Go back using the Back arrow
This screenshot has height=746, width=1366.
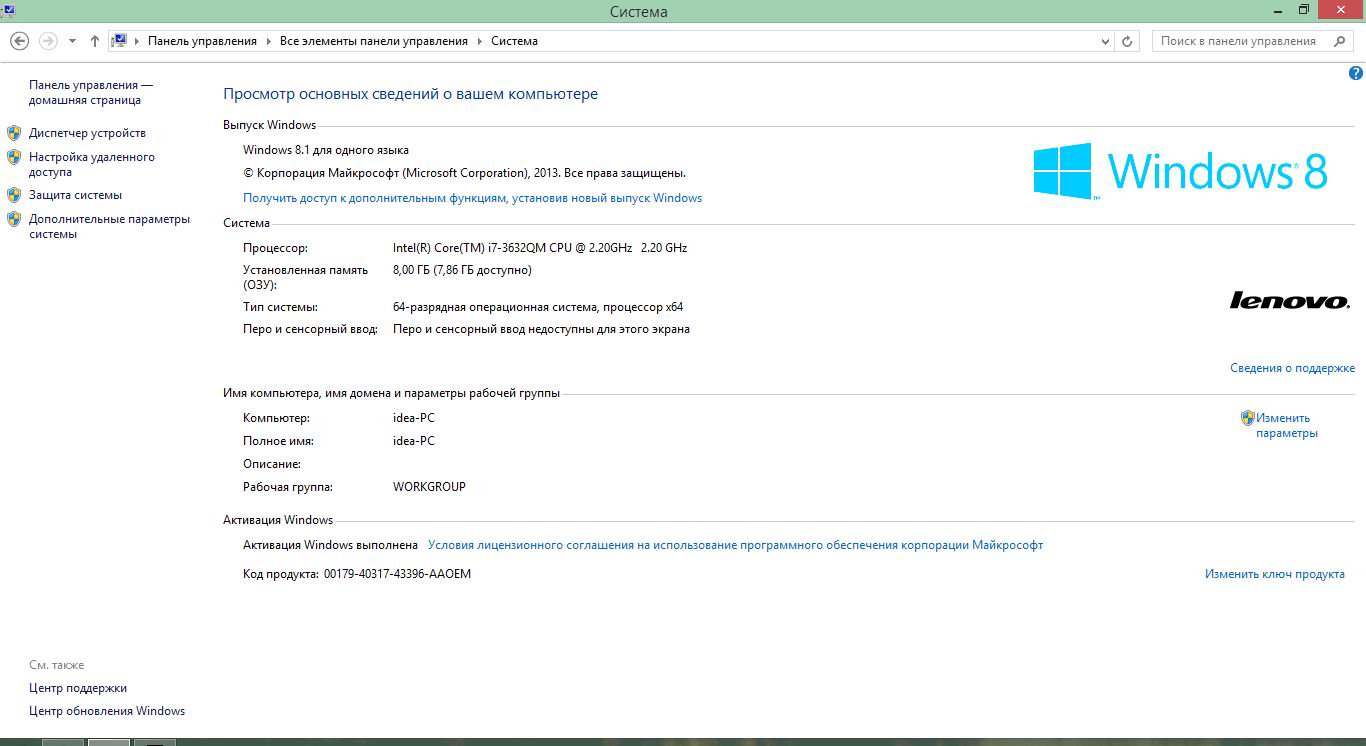click(19, 41)
